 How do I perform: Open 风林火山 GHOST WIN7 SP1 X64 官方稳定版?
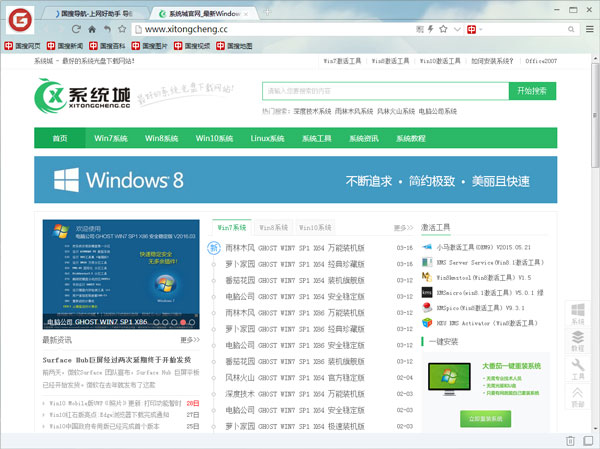(x=295, y=378)
